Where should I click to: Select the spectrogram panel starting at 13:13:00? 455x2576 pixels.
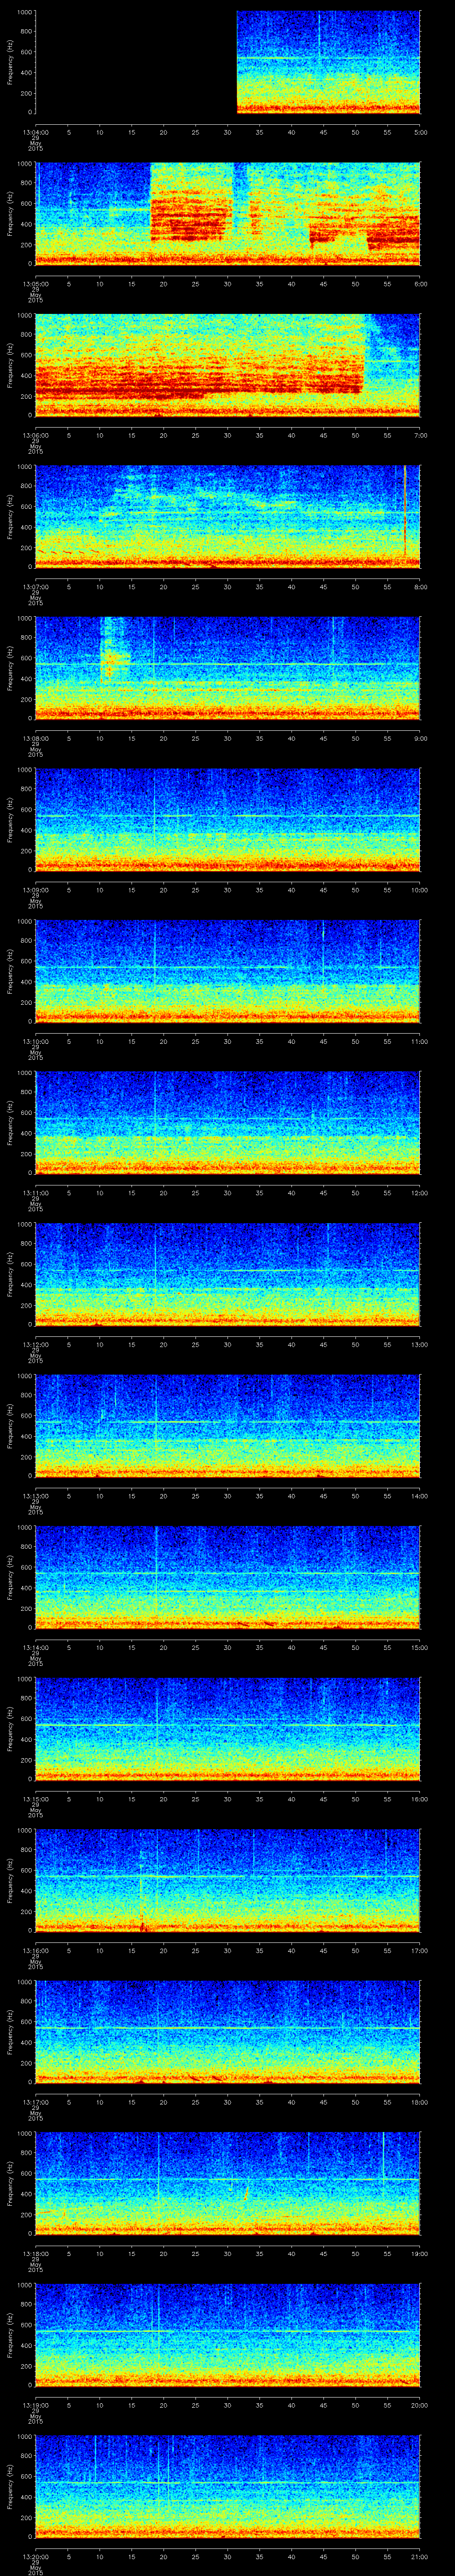228,1426
